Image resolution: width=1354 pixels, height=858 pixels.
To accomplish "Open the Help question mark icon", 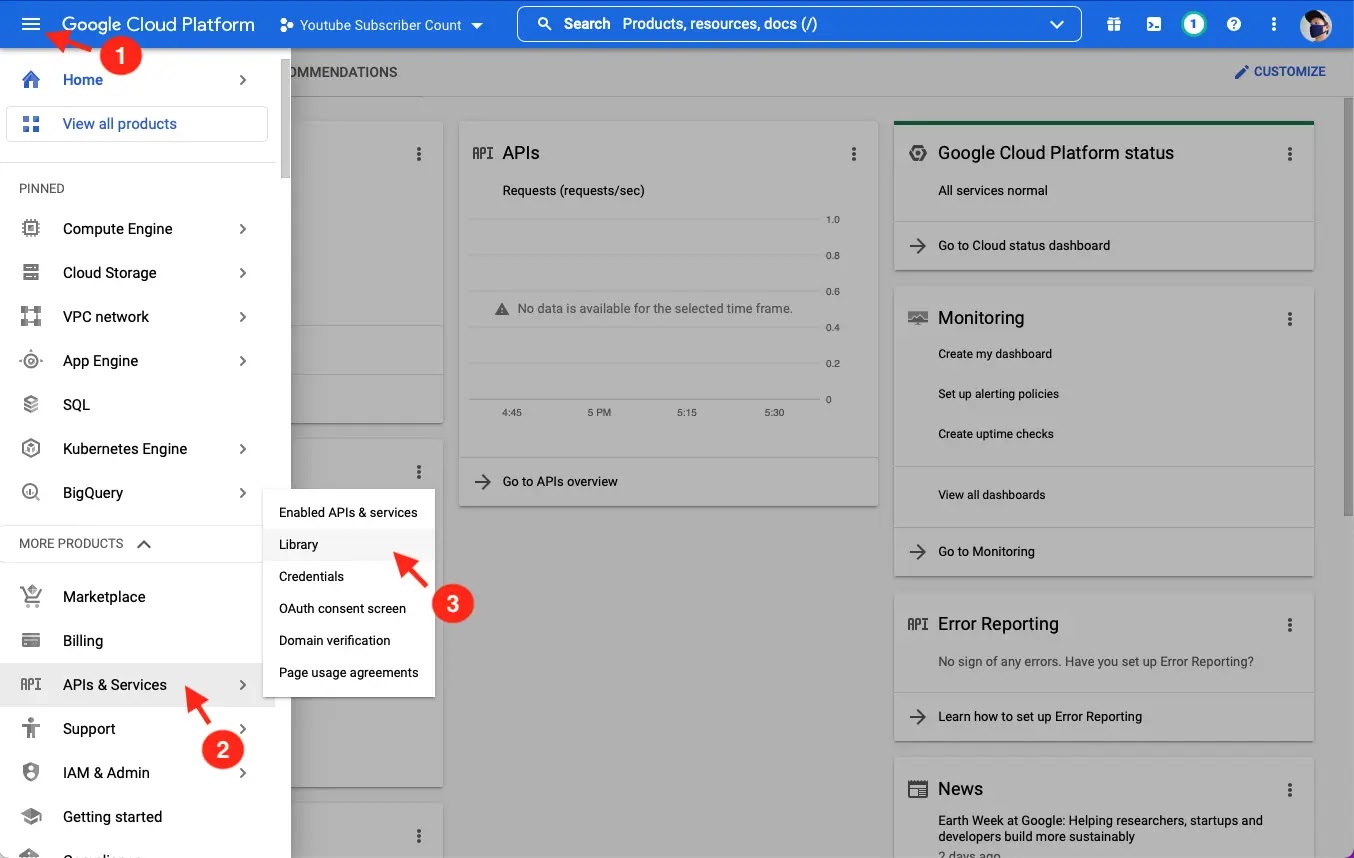I will tap(1234, 24).
